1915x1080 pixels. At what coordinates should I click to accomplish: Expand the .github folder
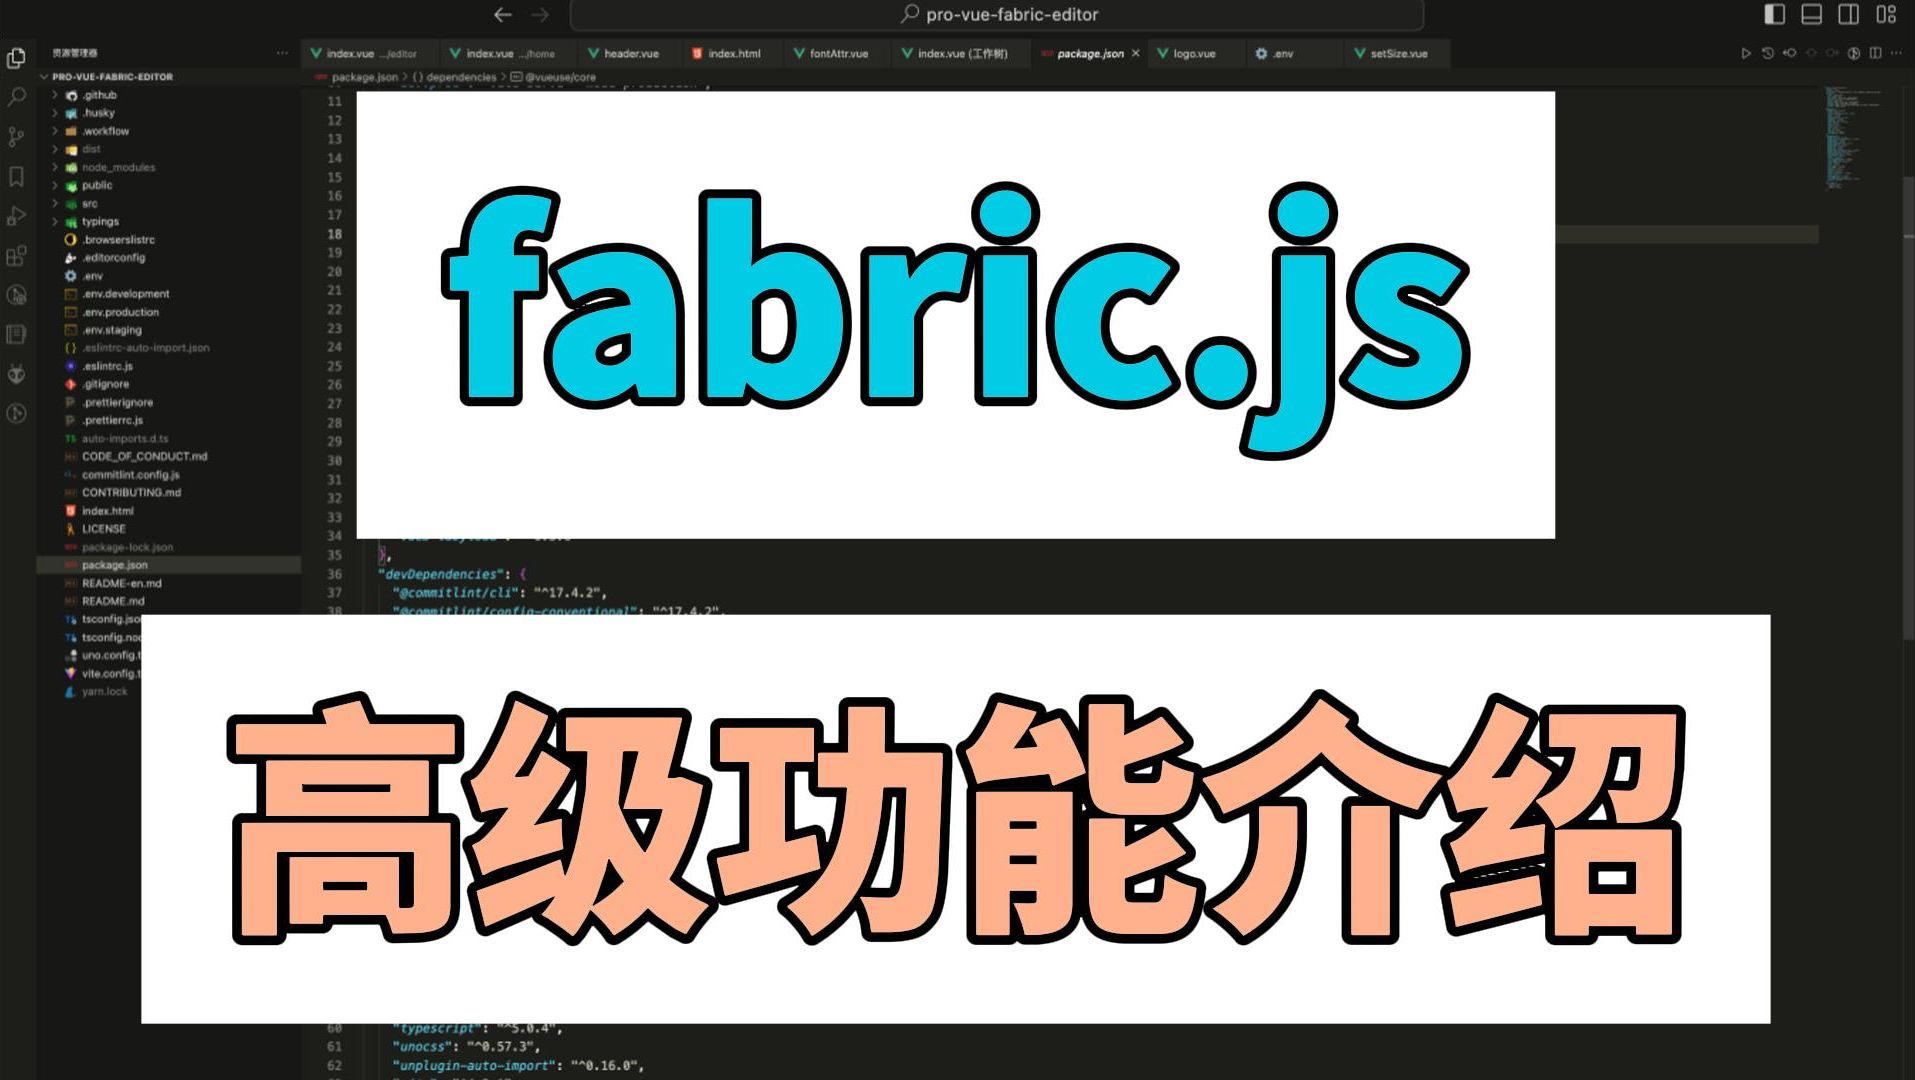pos(99,95)
